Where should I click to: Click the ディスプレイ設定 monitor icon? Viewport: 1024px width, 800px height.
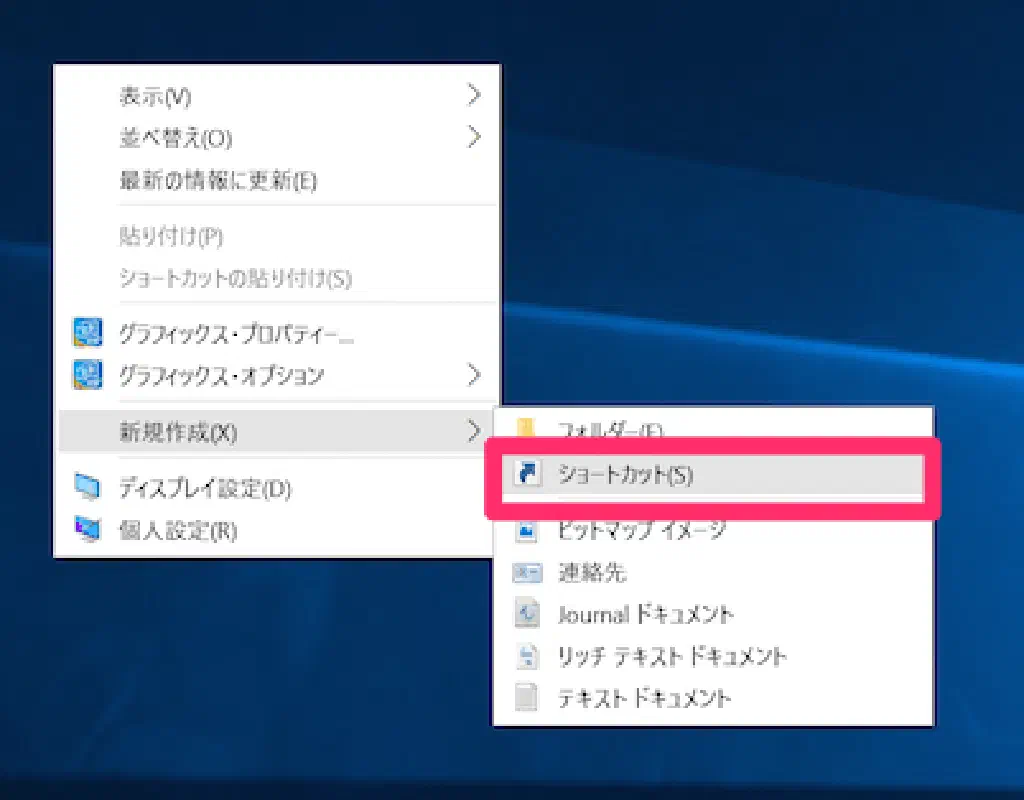coord(88,488)
